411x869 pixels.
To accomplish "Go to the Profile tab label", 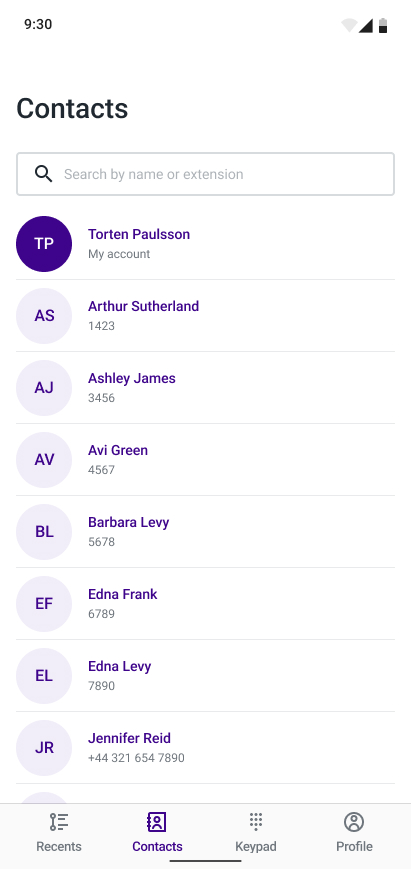I will 354,847.
